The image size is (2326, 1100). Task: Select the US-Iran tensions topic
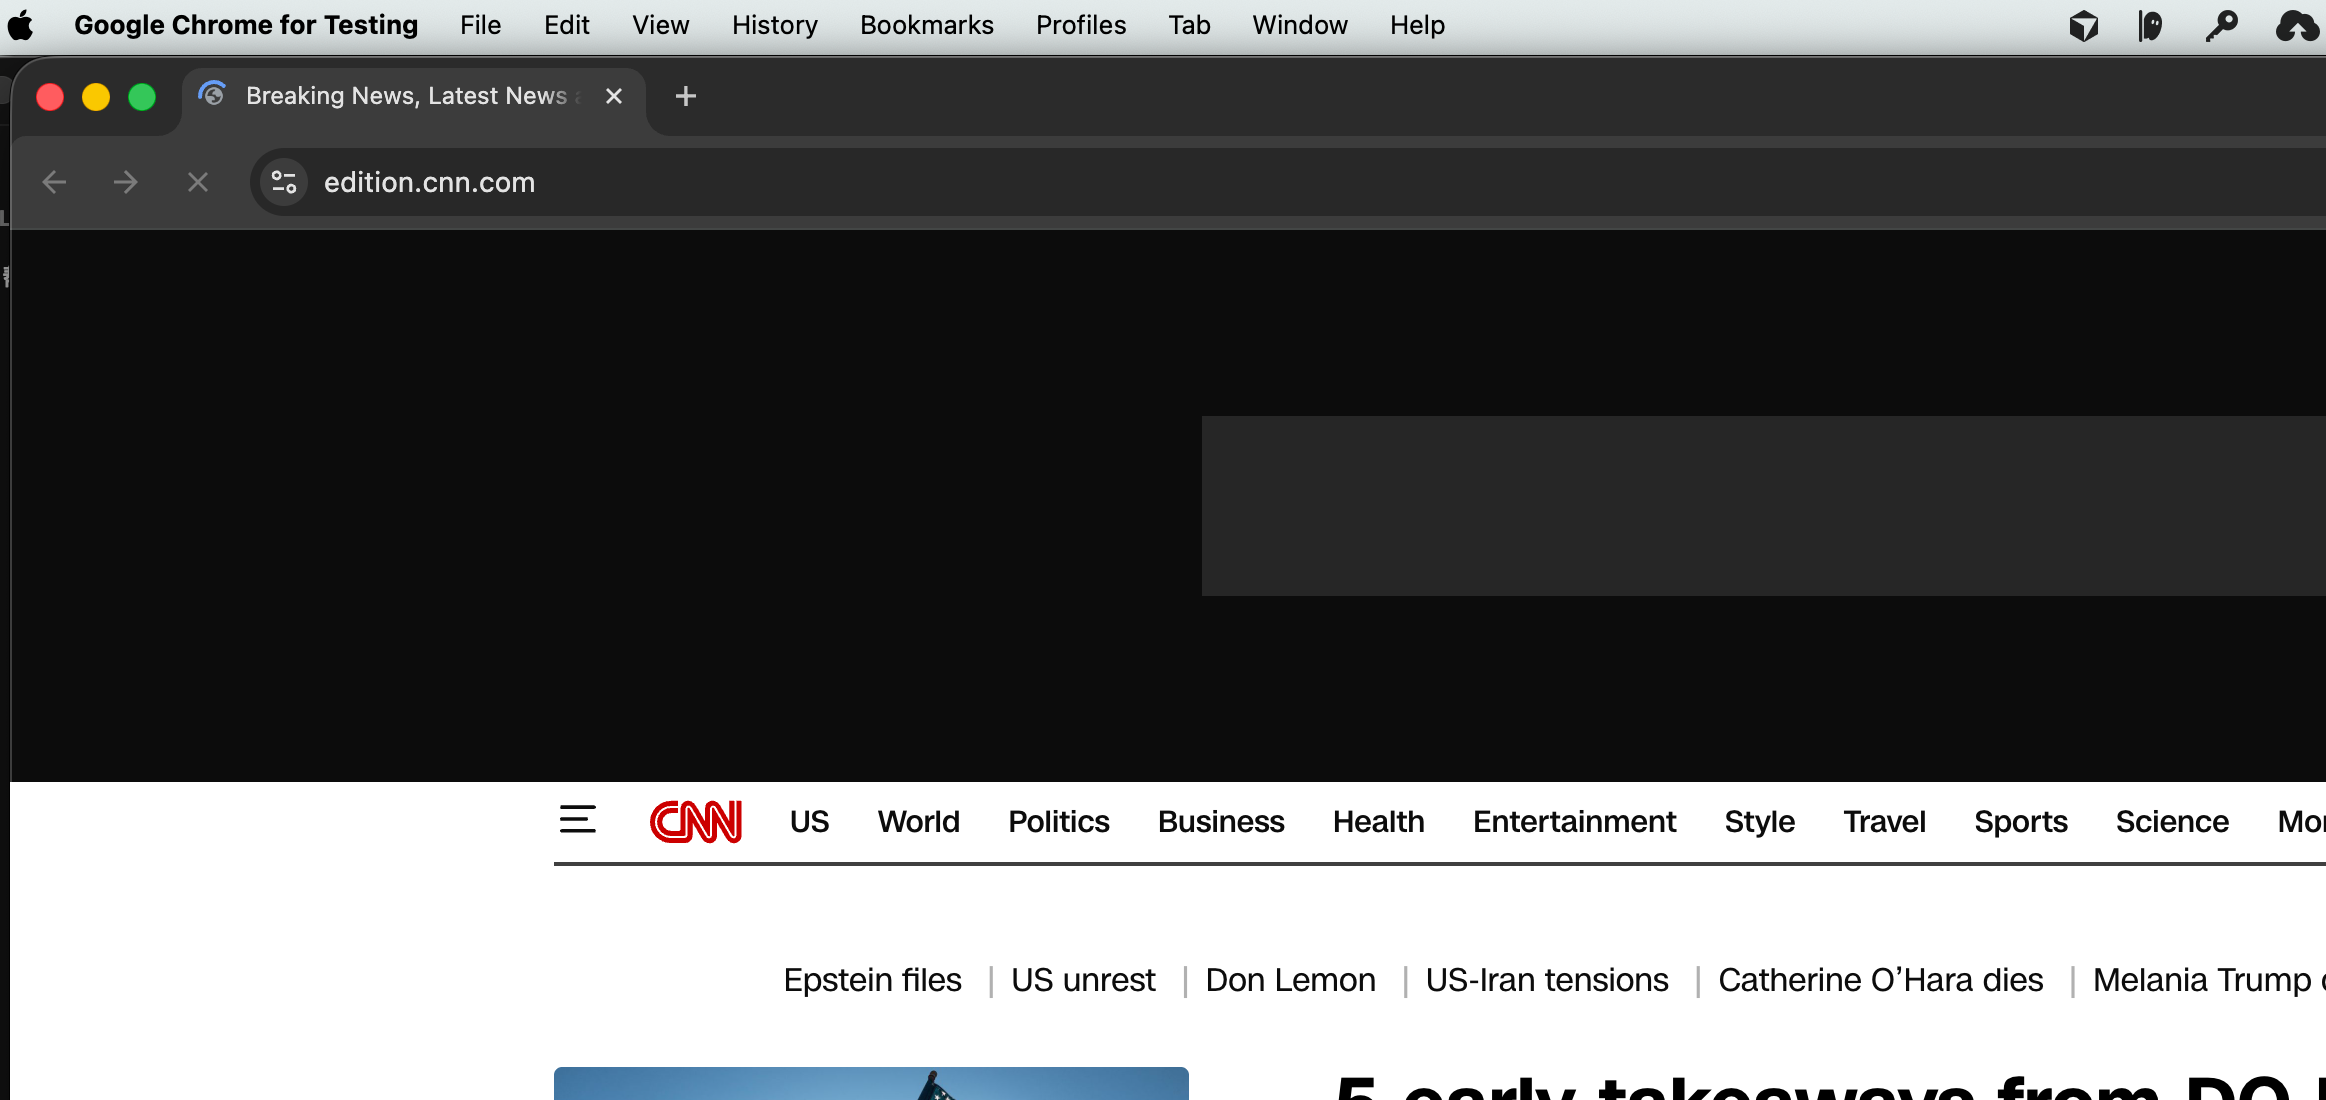[1546, 980]
